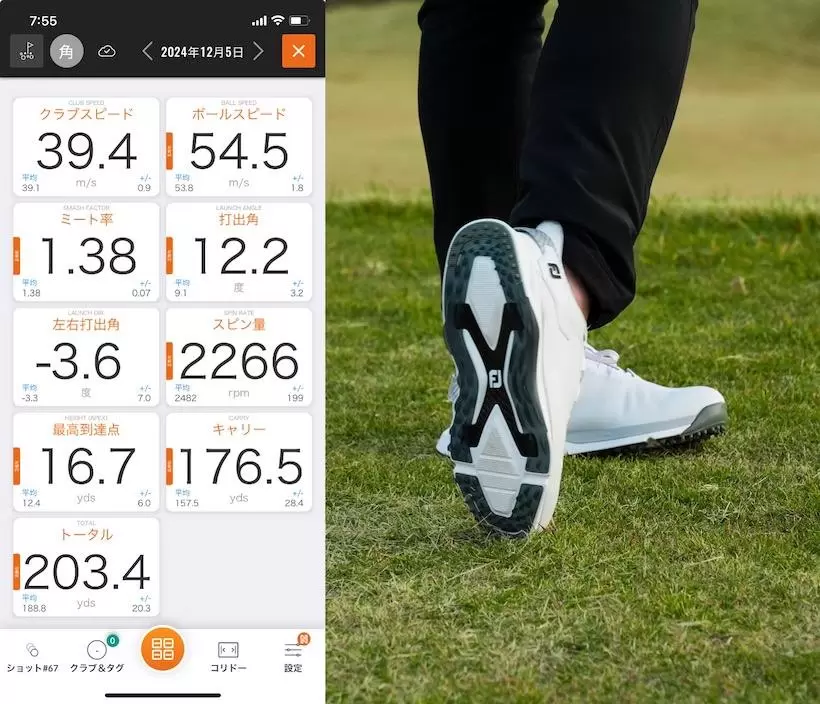This screenshot has width=820, height=704.
Task: Tap the cloud sync status icon
Action: coord(107,51)
